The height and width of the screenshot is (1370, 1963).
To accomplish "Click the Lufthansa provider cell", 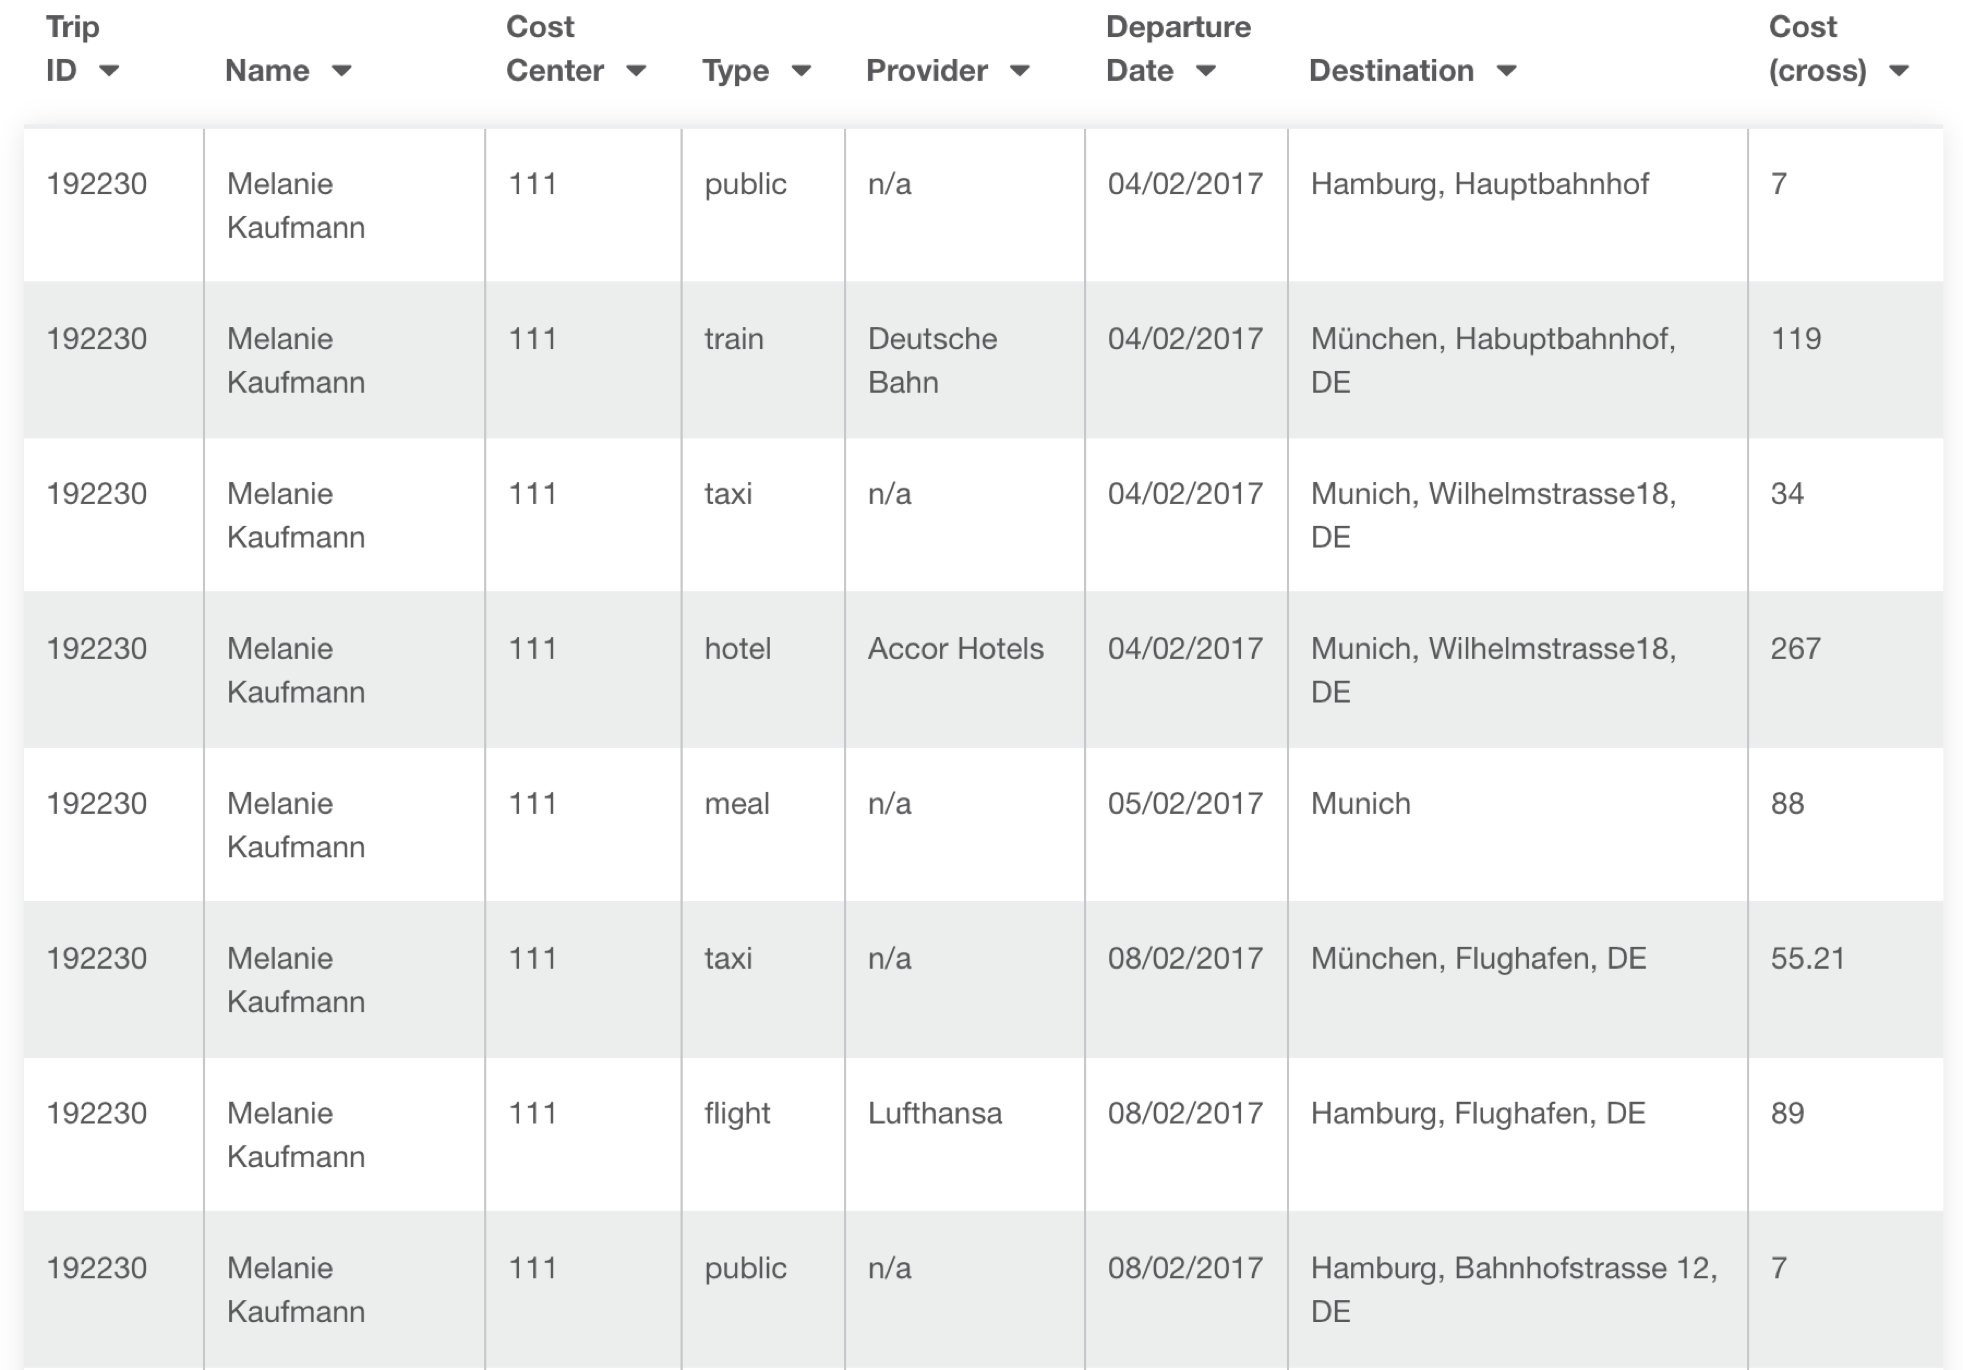I will click(x=965, y=1135).
